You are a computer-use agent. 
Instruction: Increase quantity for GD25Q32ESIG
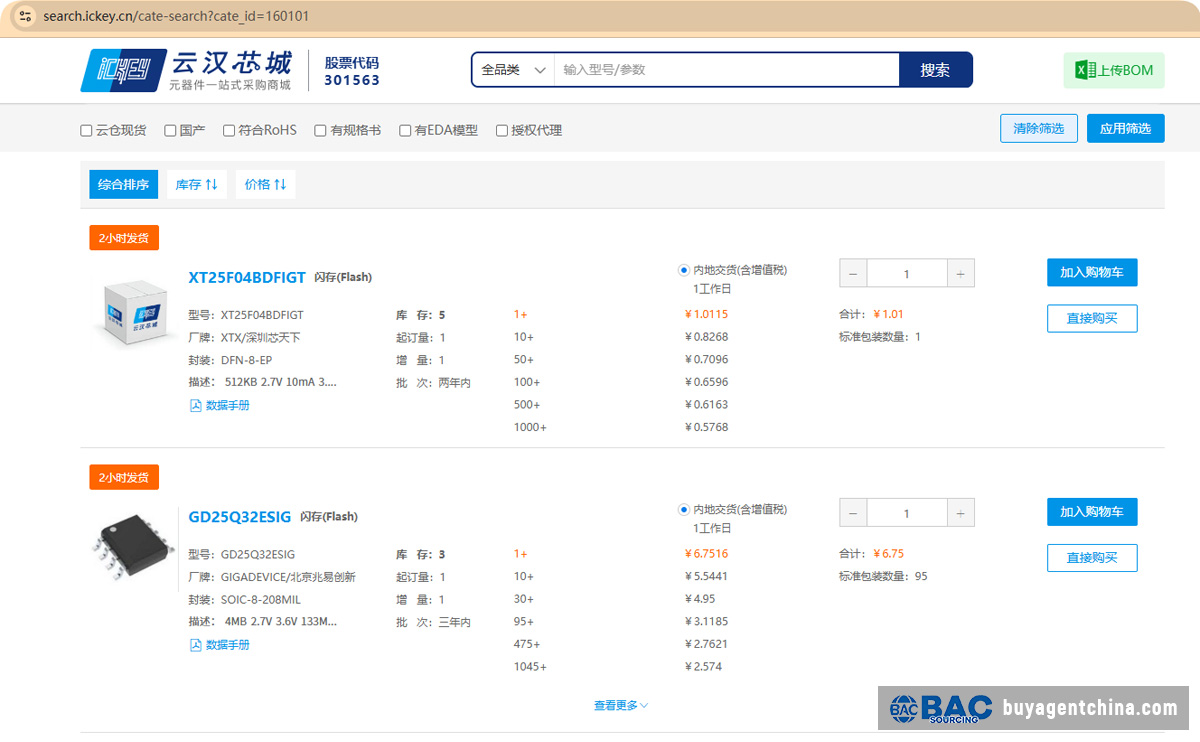(x=960, y=513)
